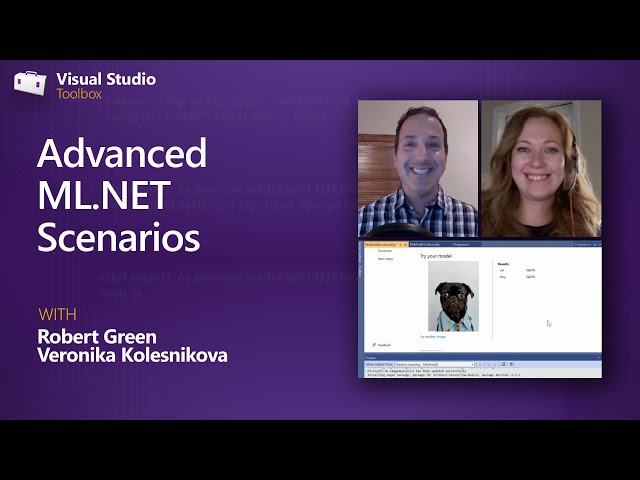This screenshot has width=640, height=480.
Task: Close the MLModel2.mbconfig tab
Action: point(405,245)
